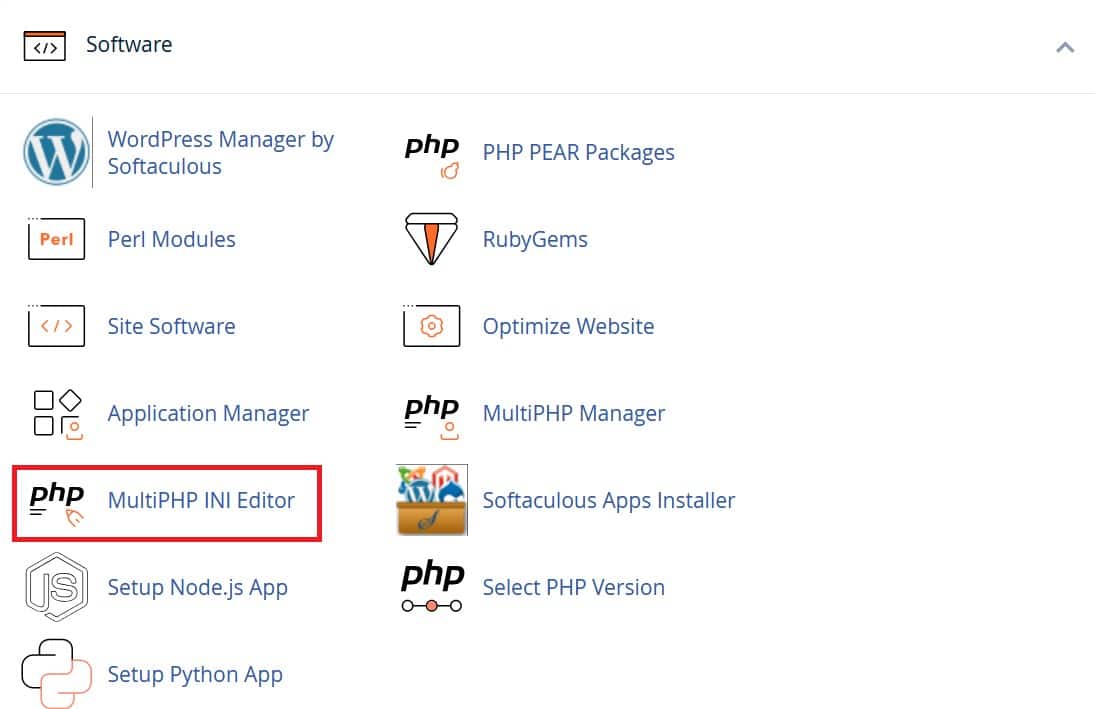Click the highlighted MultiPHP INI Editor icon

click(x=57, y=500)
